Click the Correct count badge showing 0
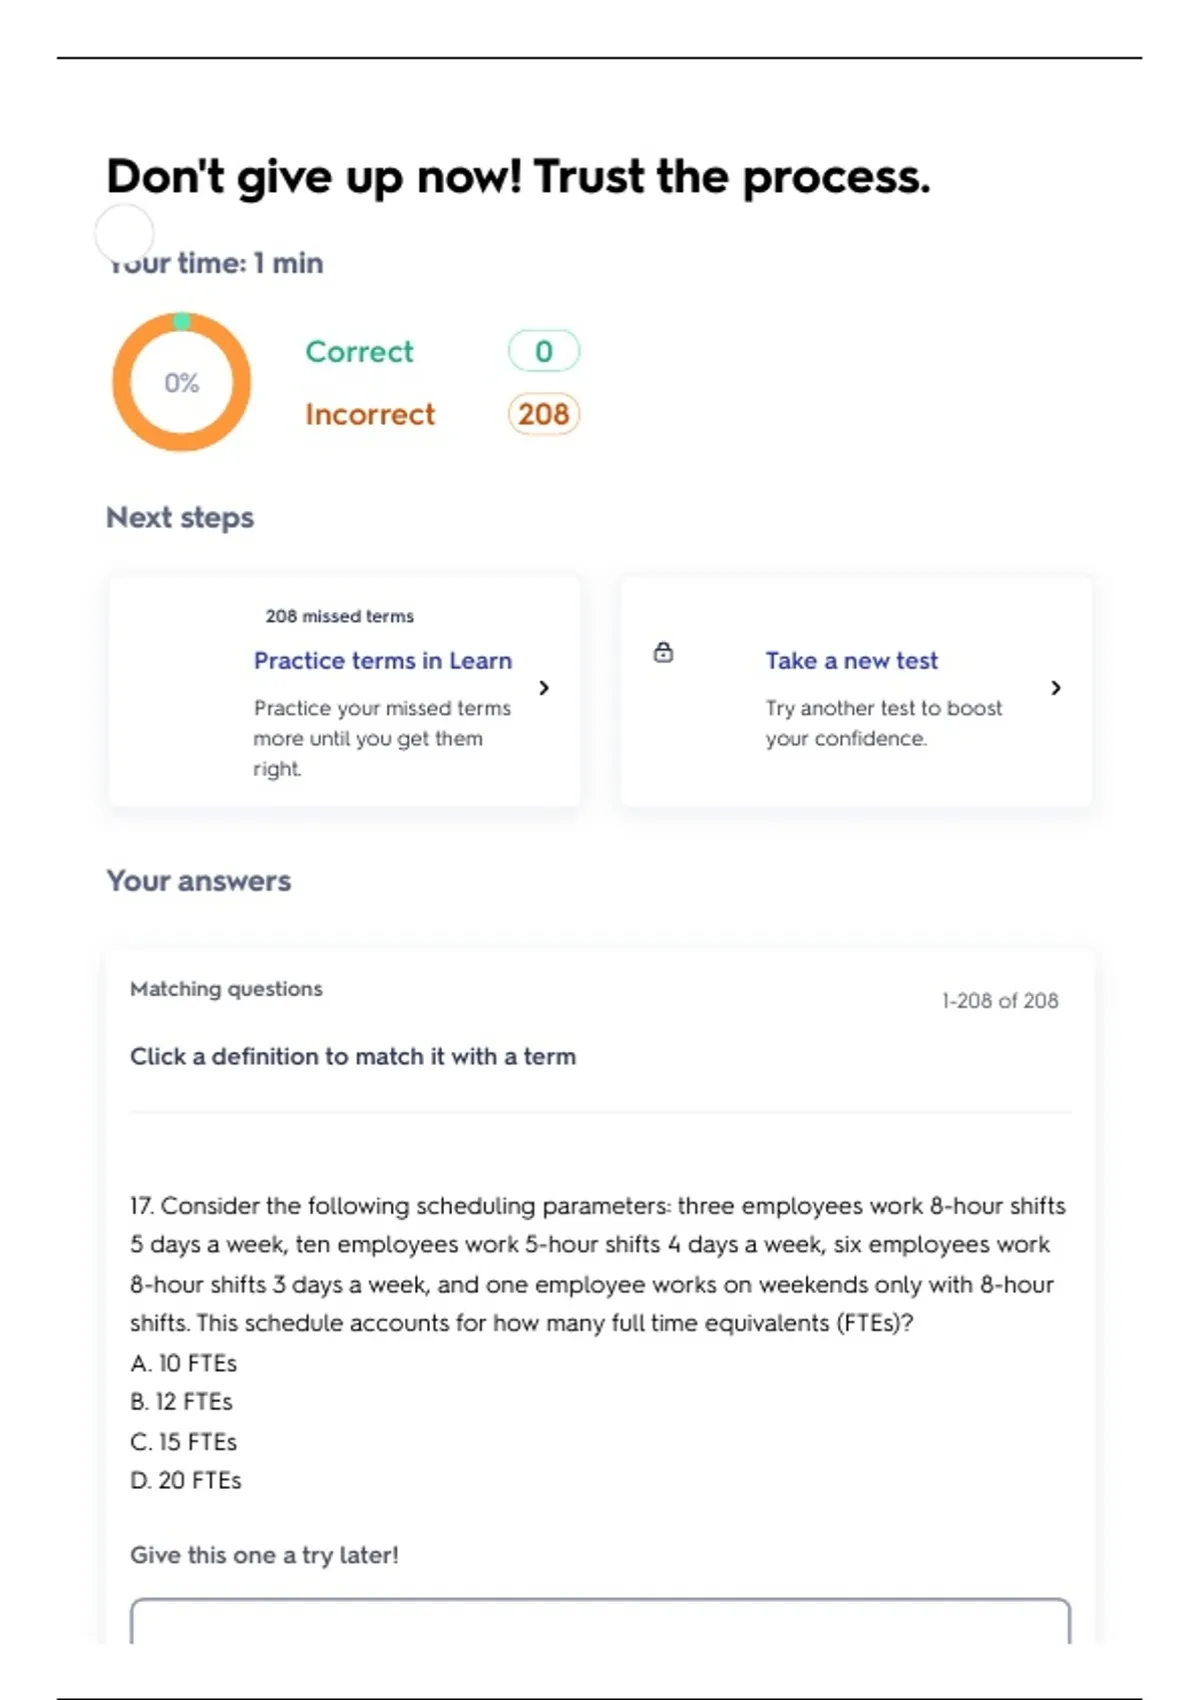 (543, 351)
